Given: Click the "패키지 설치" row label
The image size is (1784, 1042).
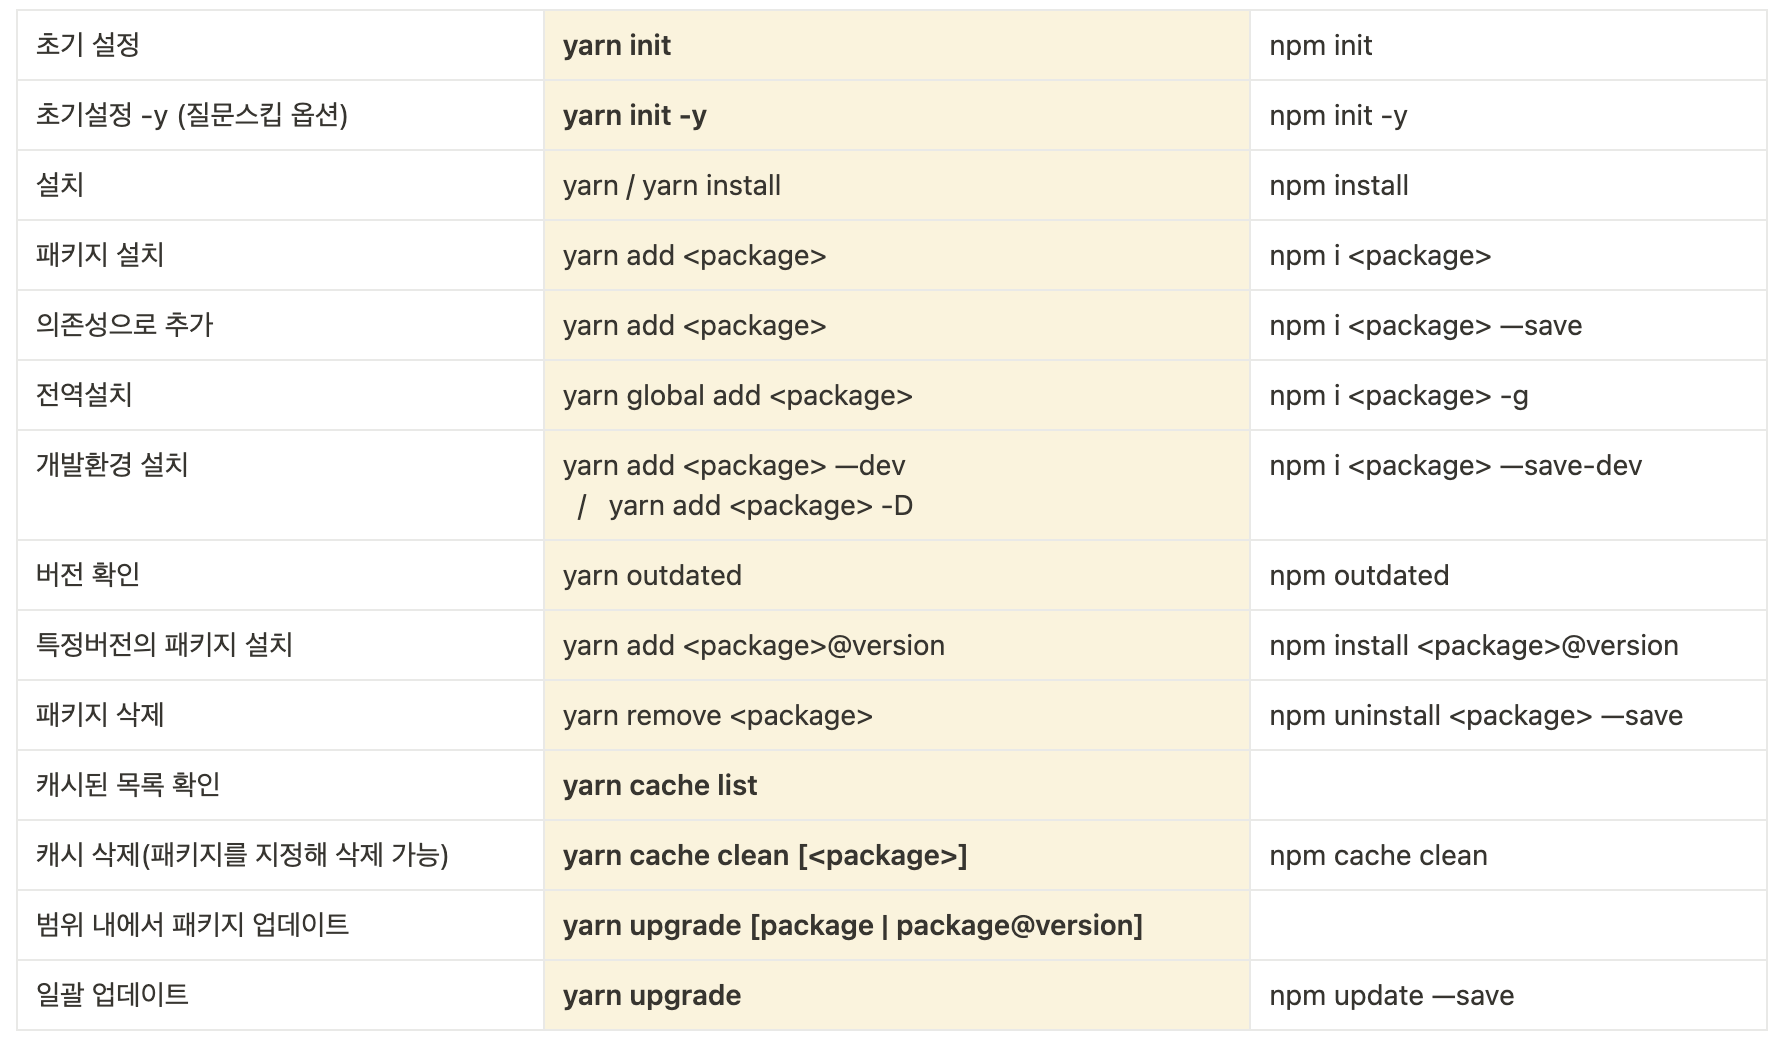Looking at the screenshot, I should point(100,255).
